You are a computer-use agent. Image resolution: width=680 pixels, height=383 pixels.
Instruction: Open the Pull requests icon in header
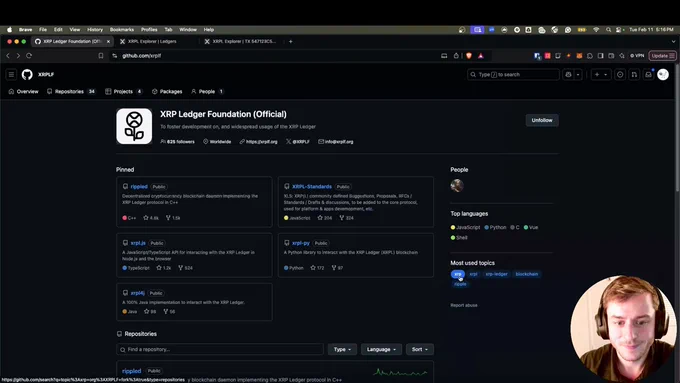point(634,75)
